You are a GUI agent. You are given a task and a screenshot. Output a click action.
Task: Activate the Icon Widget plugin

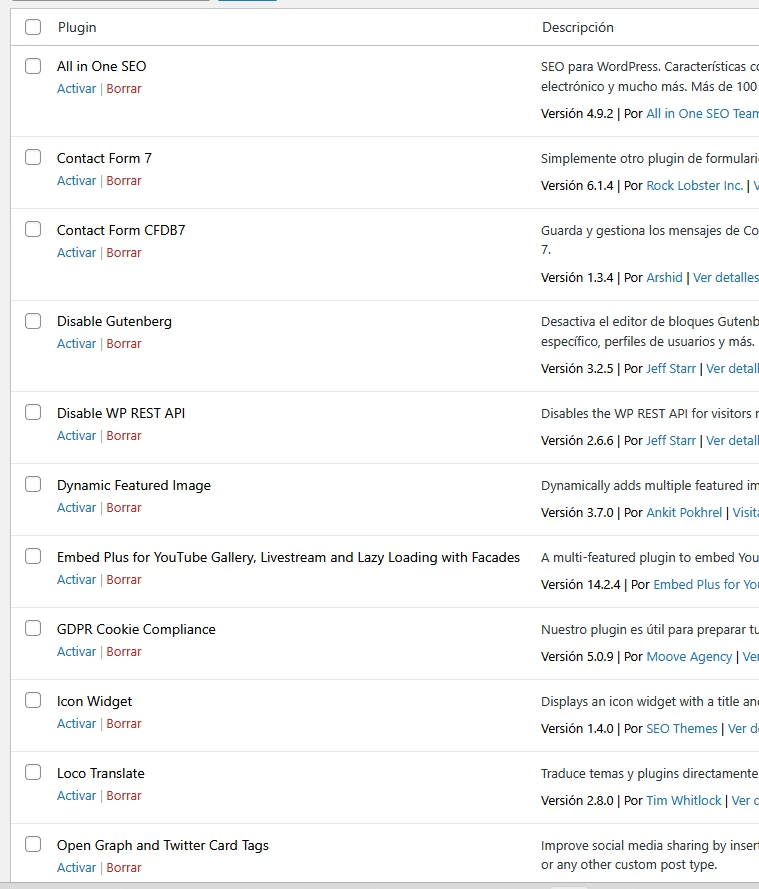tap(77, 723)
